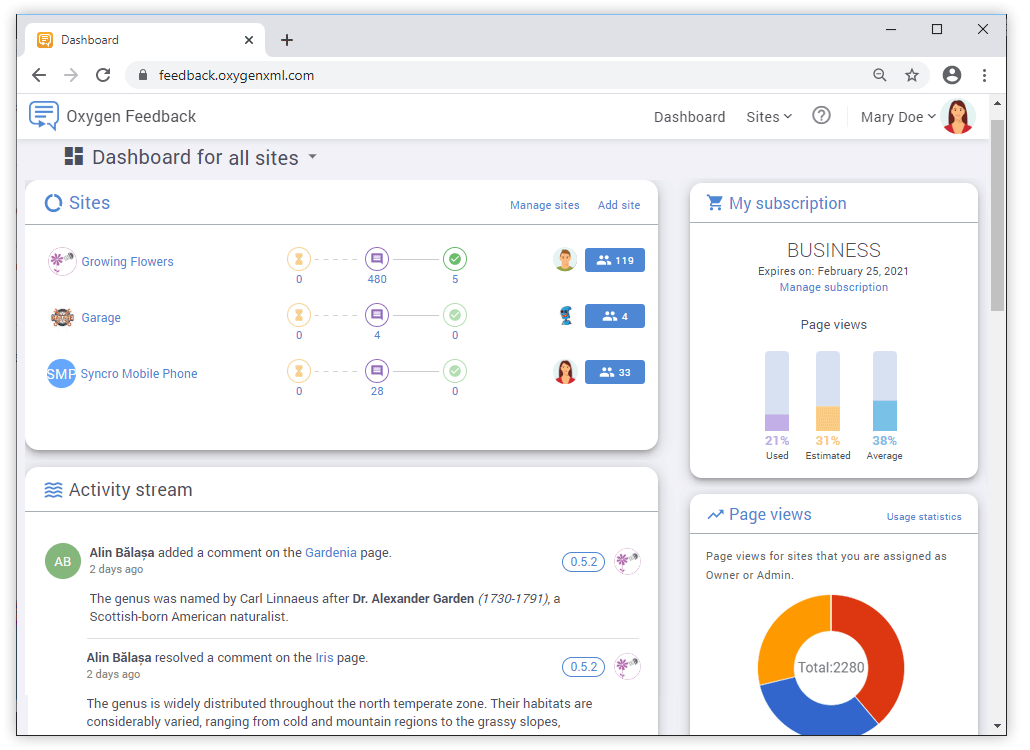This screenshot has height=750, width=1030.
Task: Open the Chrome profile account icon
Action: click(952, 75)
